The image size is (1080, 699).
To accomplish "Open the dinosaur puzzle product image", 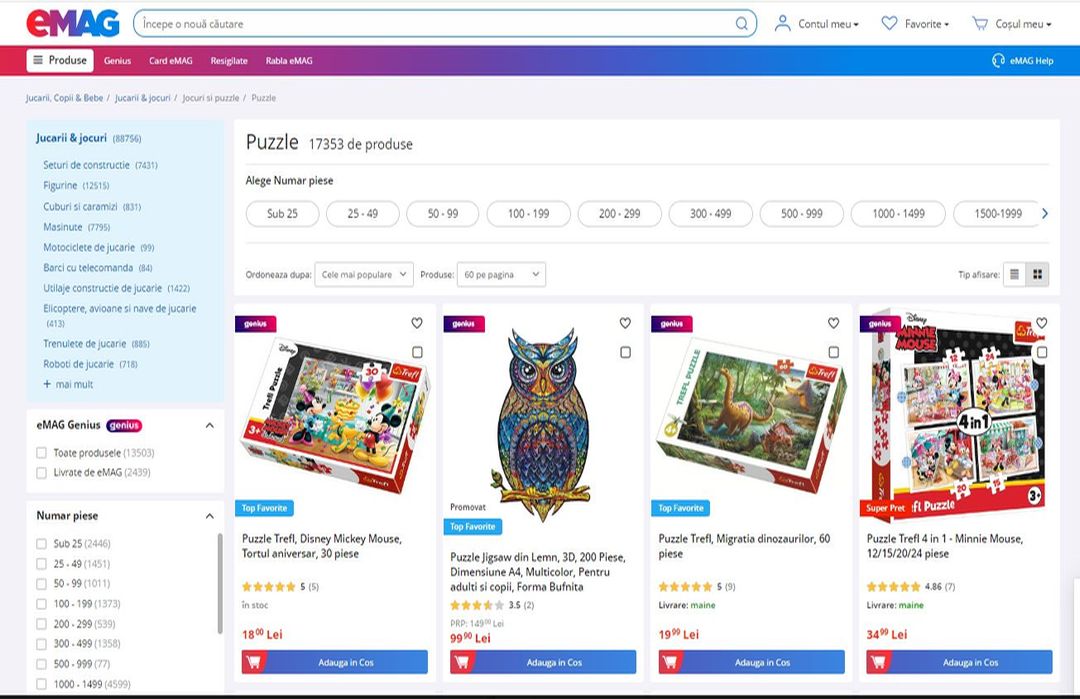I will pyautogui.click(x=750, y=417).
